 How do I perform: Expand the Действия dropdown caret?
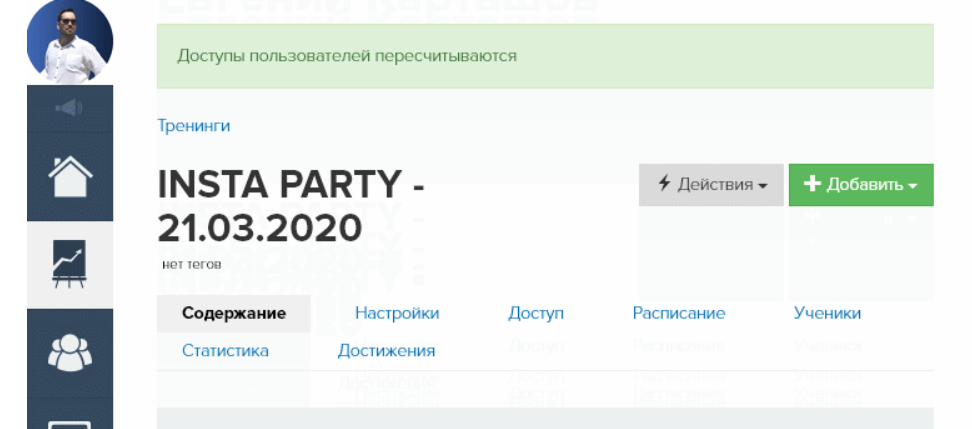[763, 187]
